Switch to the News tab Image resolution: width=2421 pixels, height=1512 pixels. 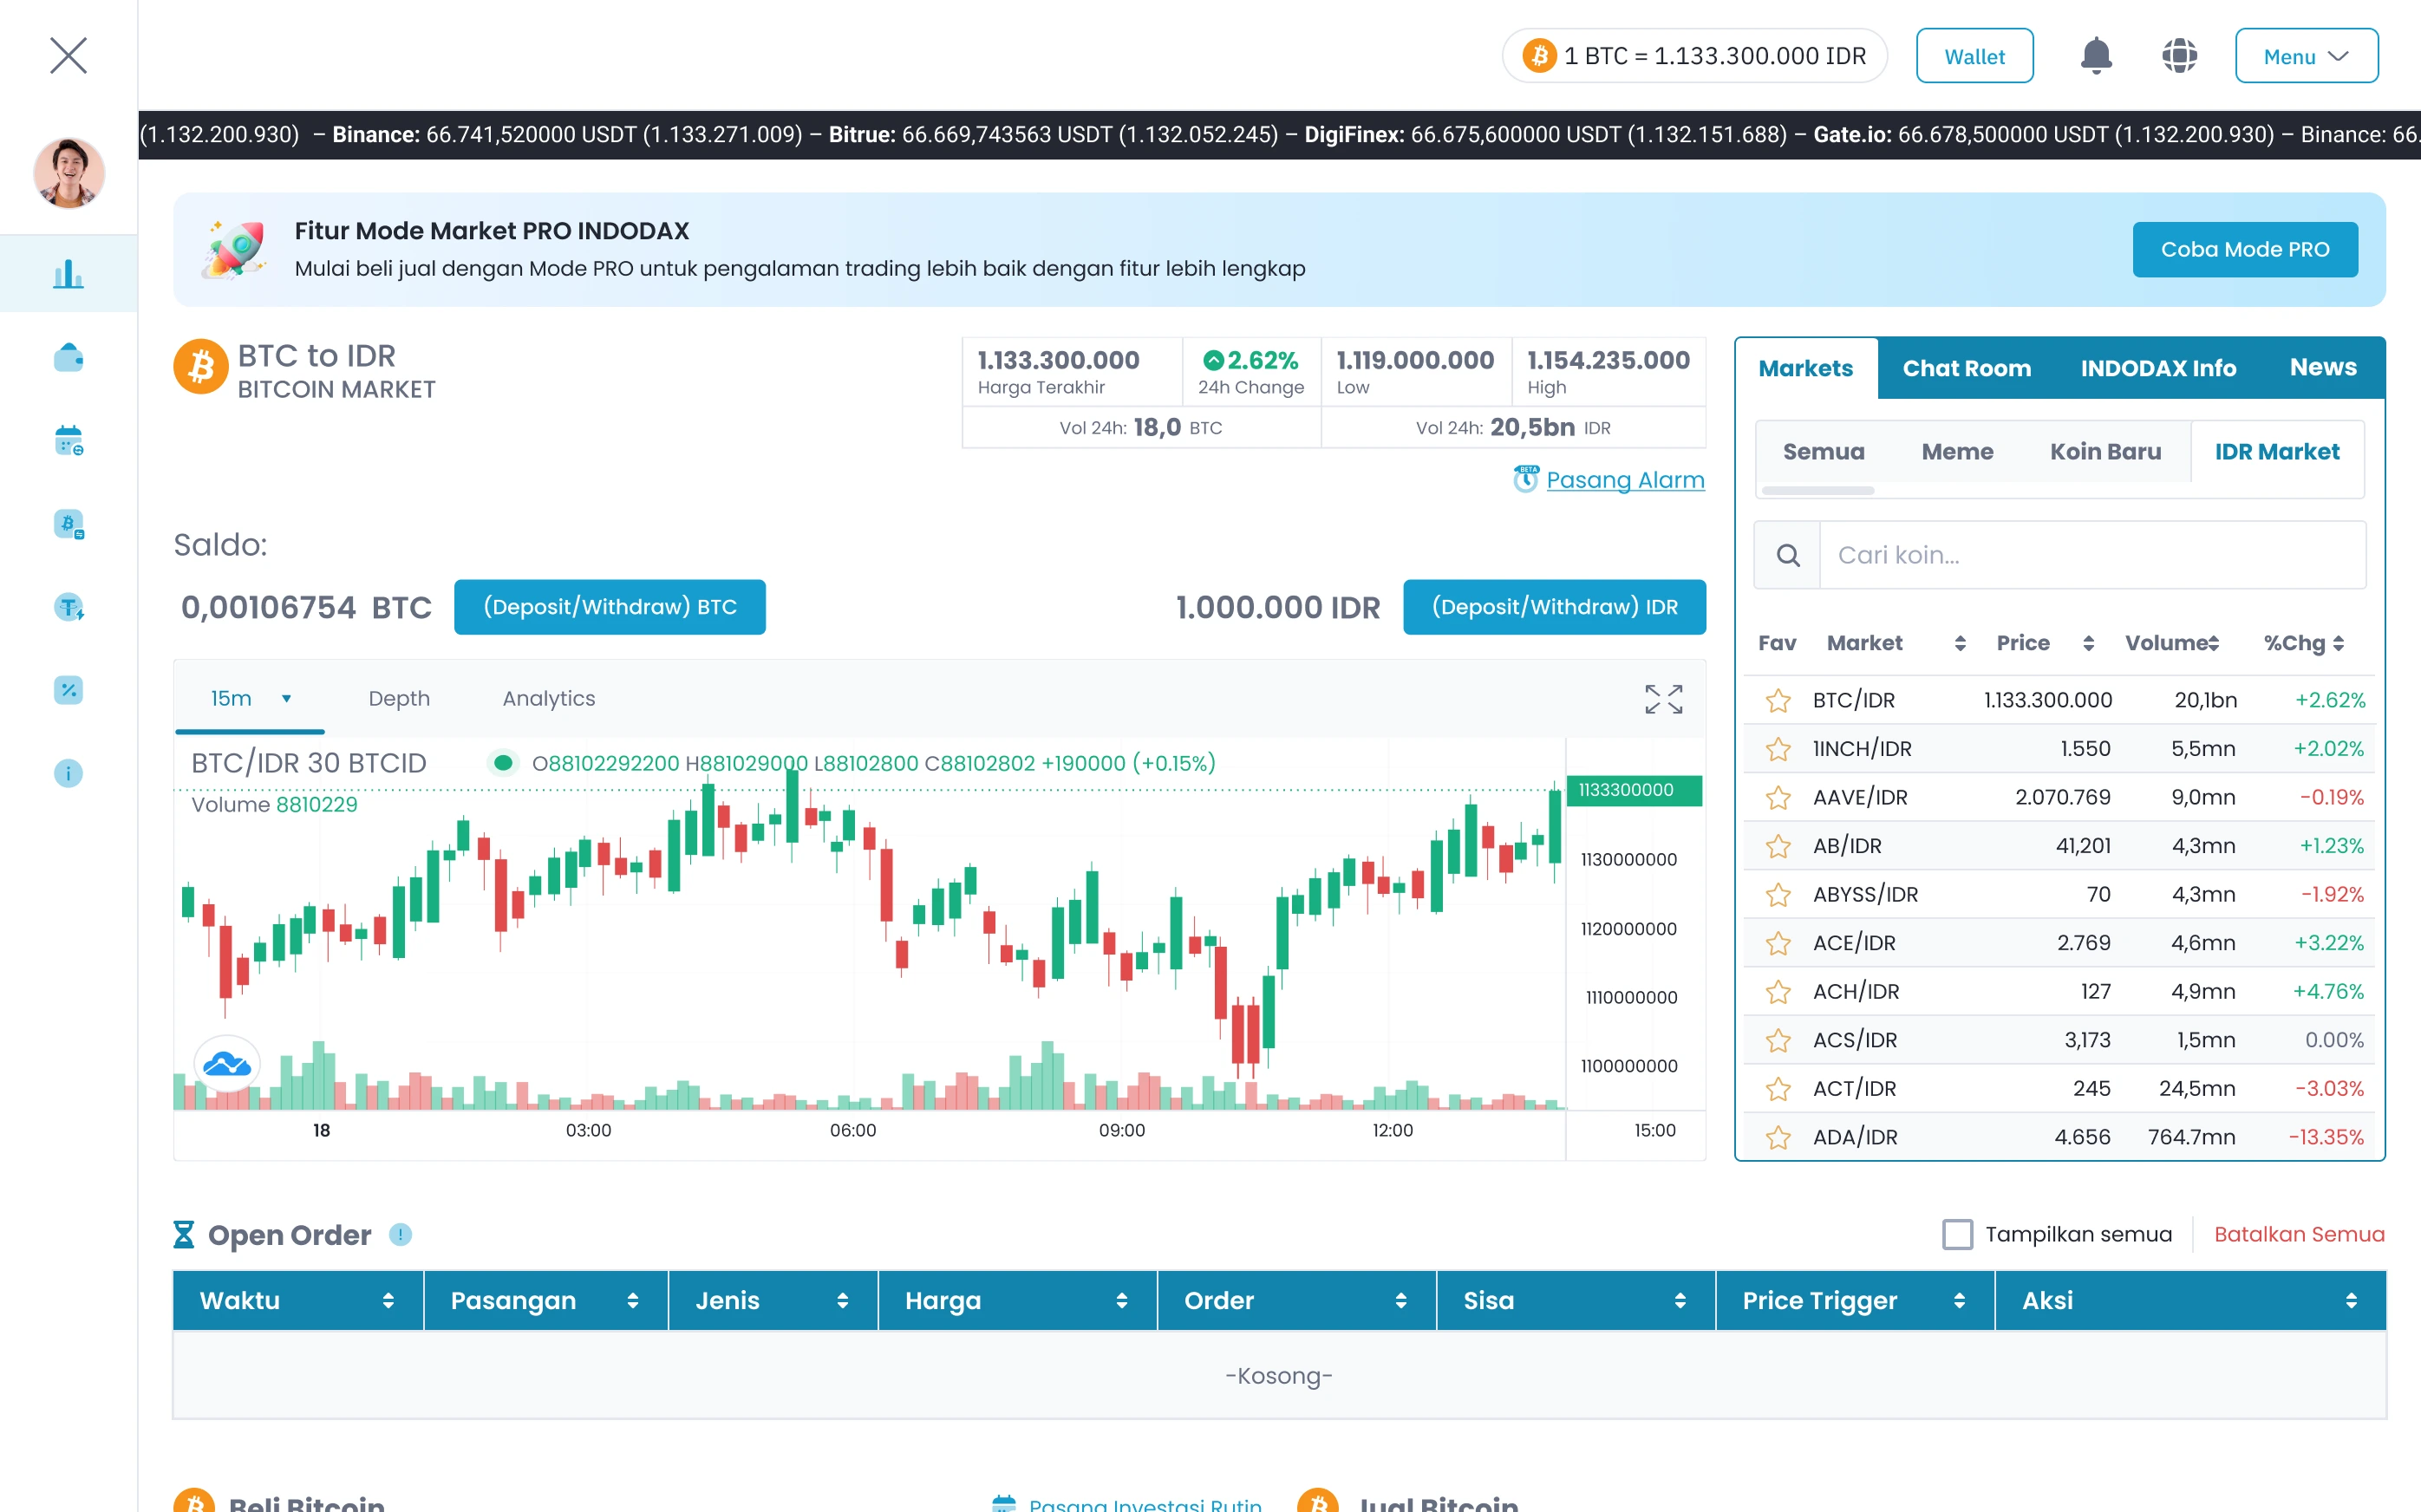[2322, 368]
